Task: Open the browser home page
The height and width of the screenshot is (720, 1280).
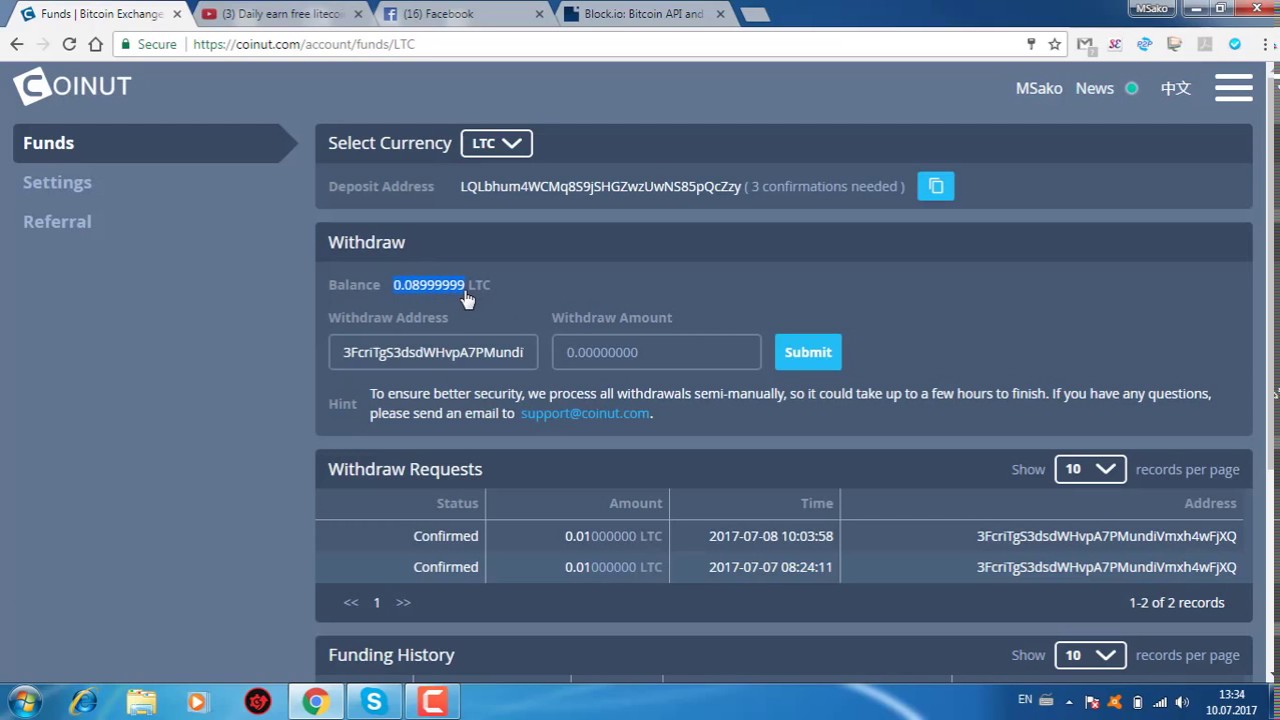Action: [x=95, y=44]
